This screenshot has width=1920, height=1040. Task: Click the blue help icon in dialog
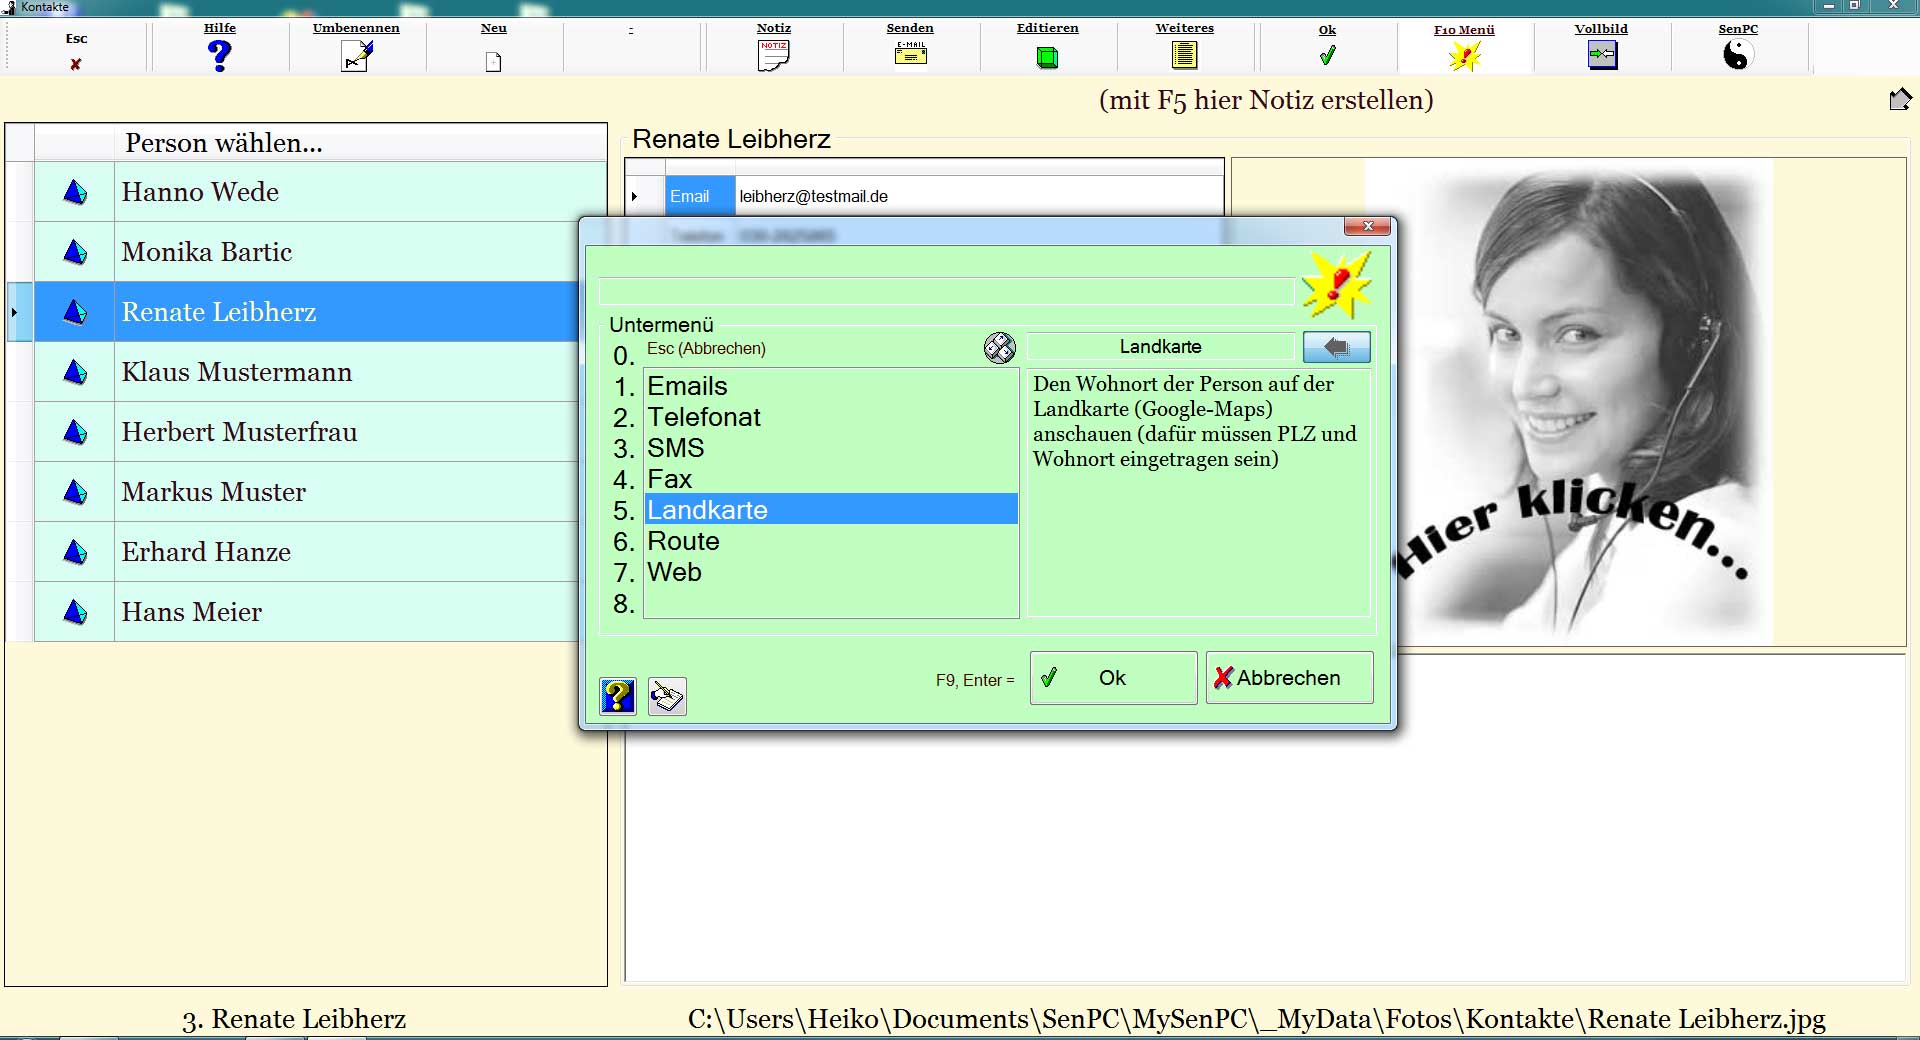[617, 696]
